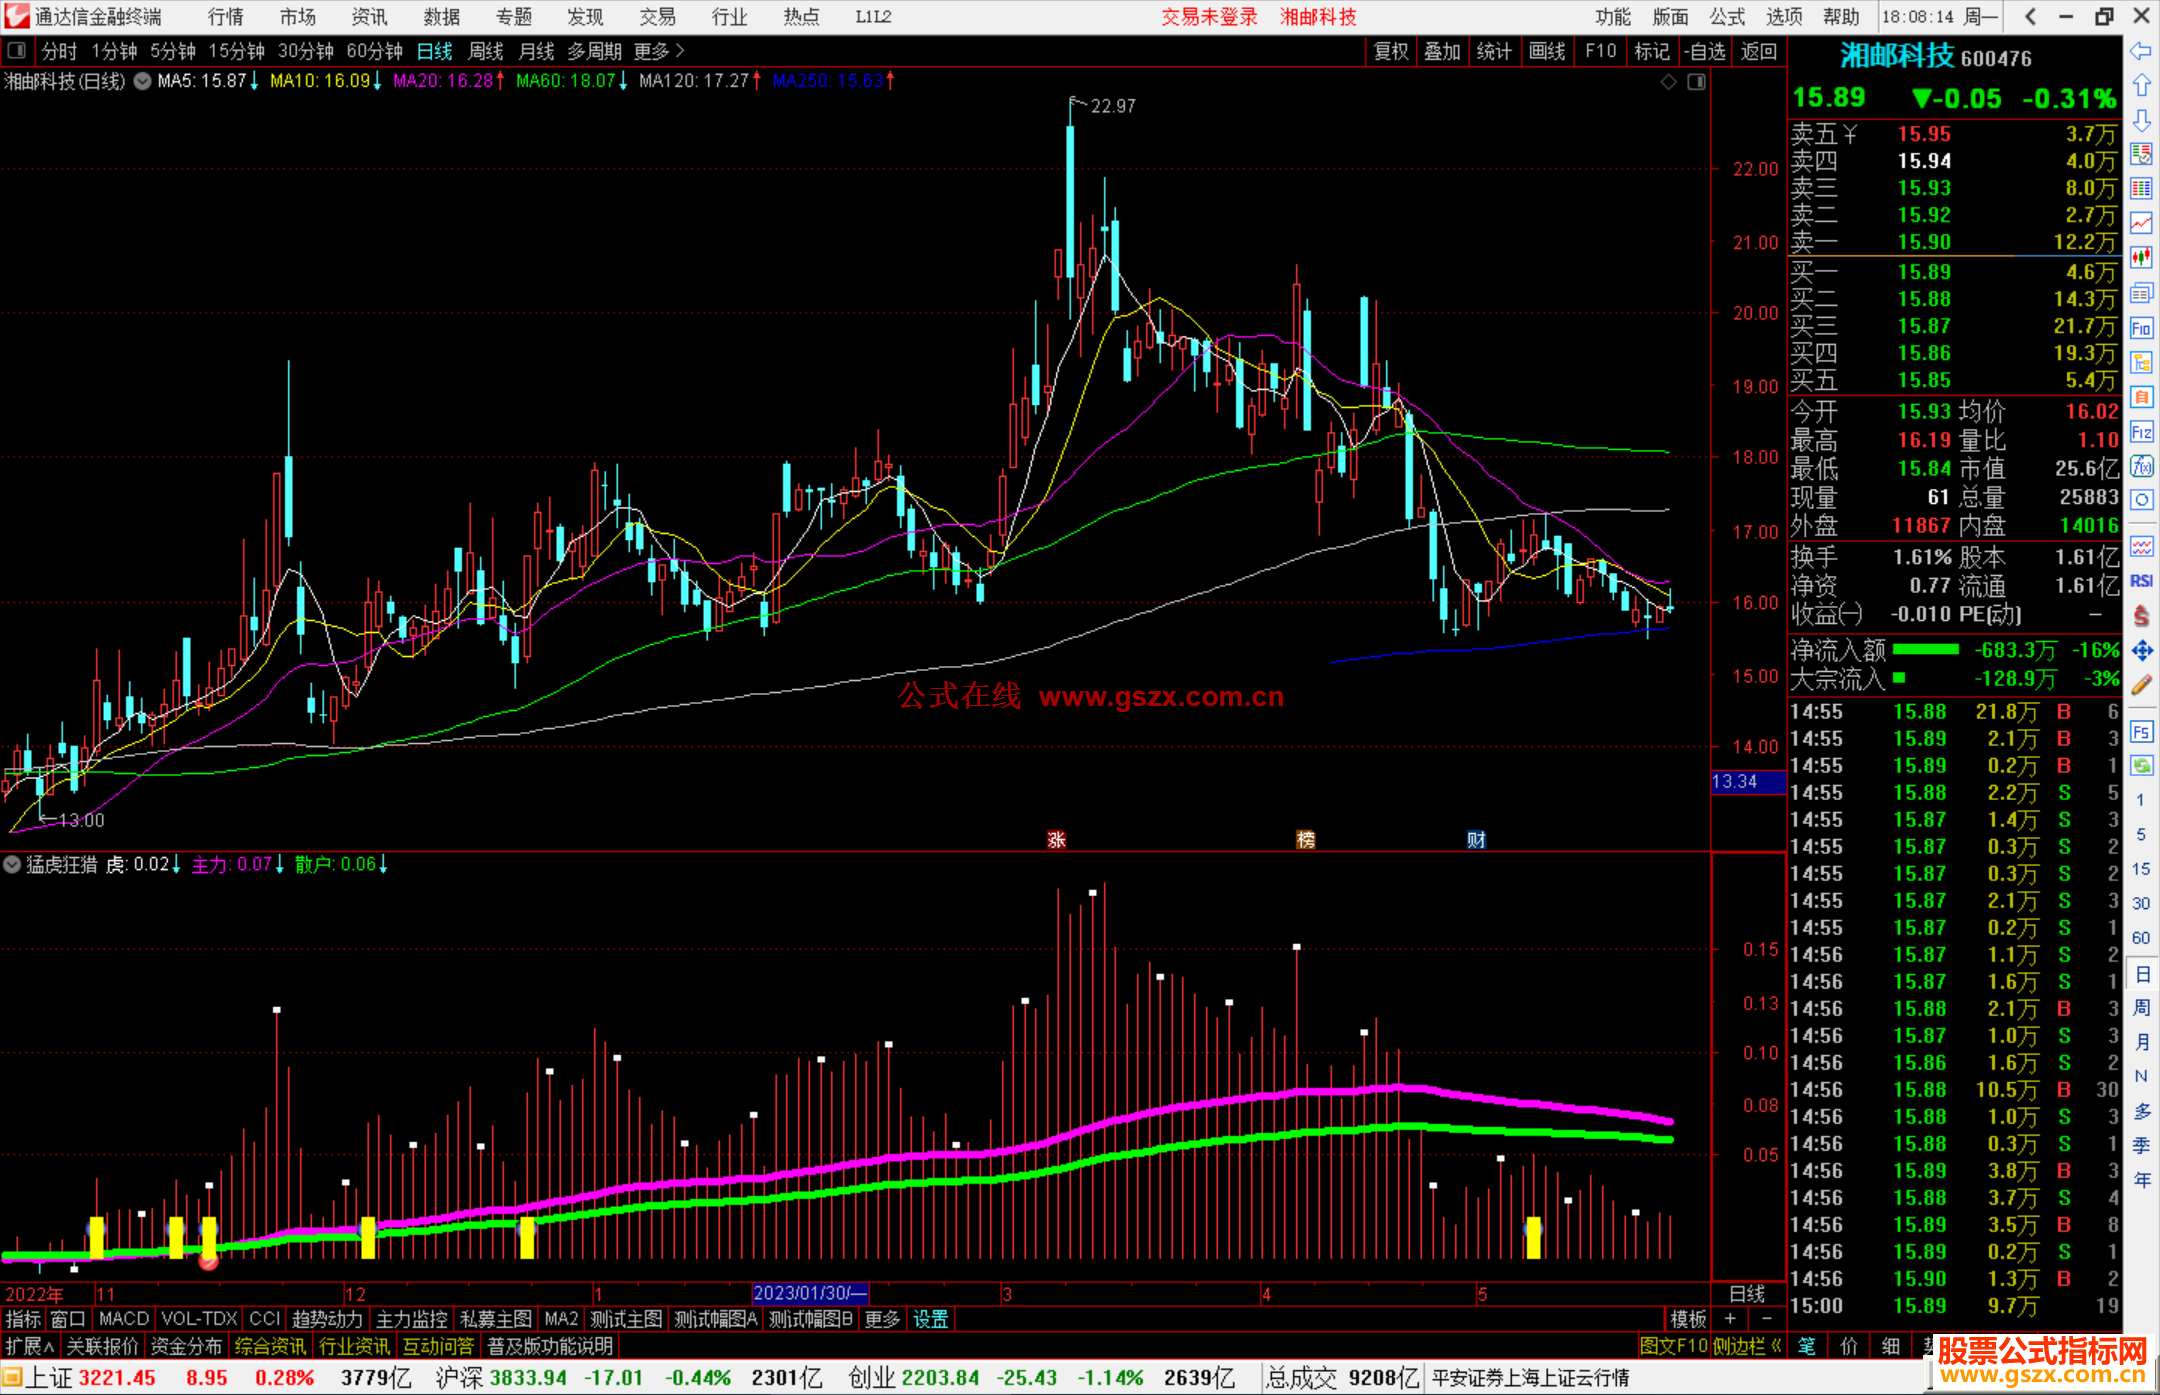This screenshot has width=2160, height=1395.
Task: Click the f(x) formula icon in sidebar
Action: 2141,467
